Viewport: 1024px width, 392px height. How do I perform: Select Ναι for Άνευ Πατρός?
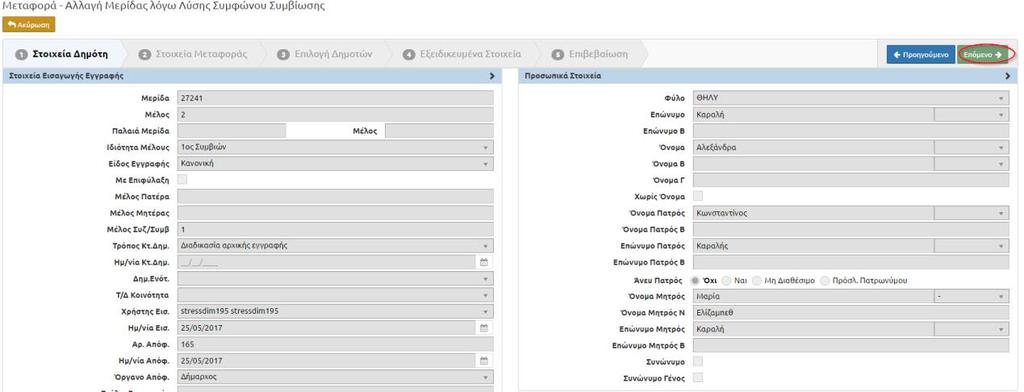tap(726, 280)
